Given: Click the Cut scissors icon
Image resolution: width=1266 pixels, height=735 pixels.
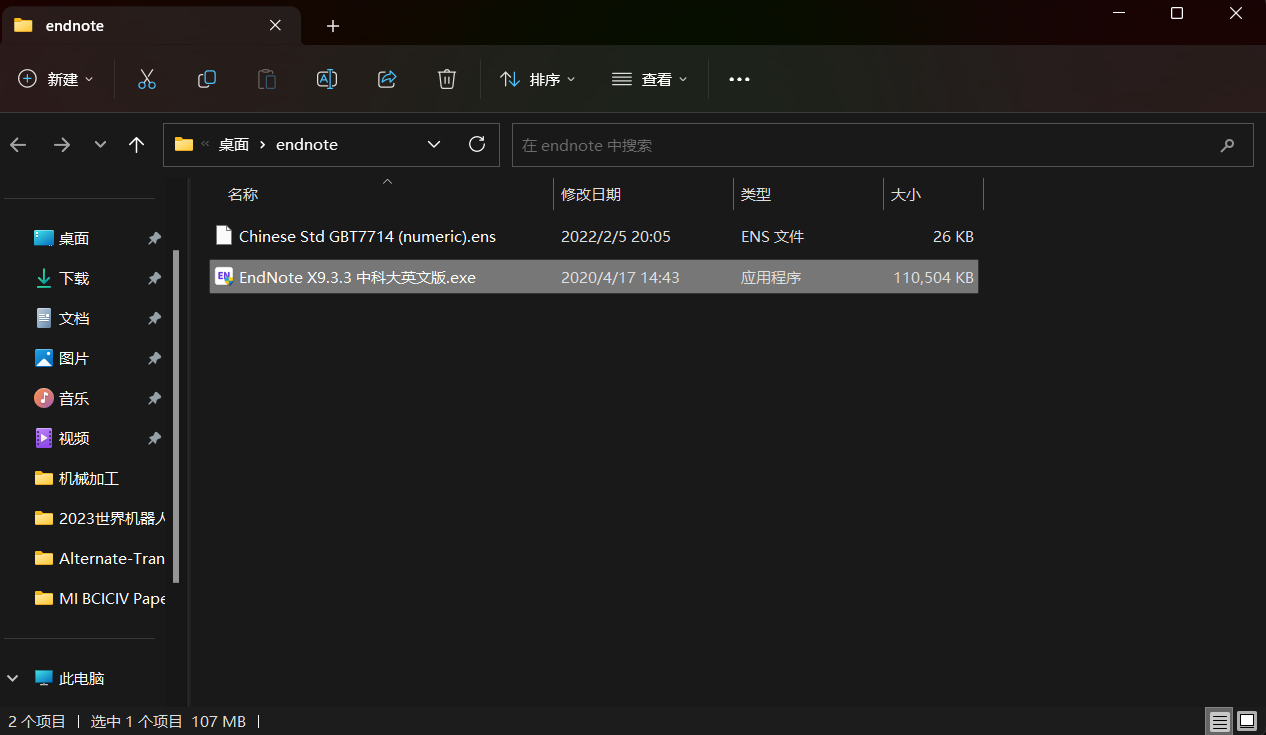Looking at the screenshot, I should tap(147, 79).
